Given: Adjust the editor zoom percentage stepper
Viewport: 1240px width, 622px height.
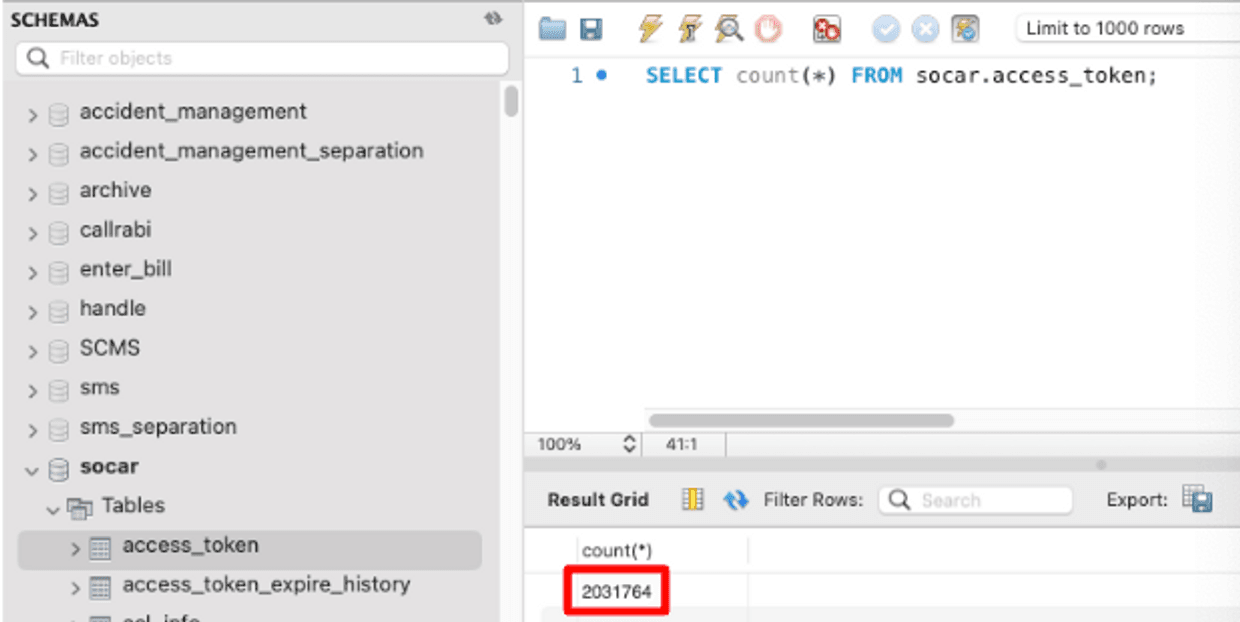Looking at the screenshot, I should coord(629,444).
